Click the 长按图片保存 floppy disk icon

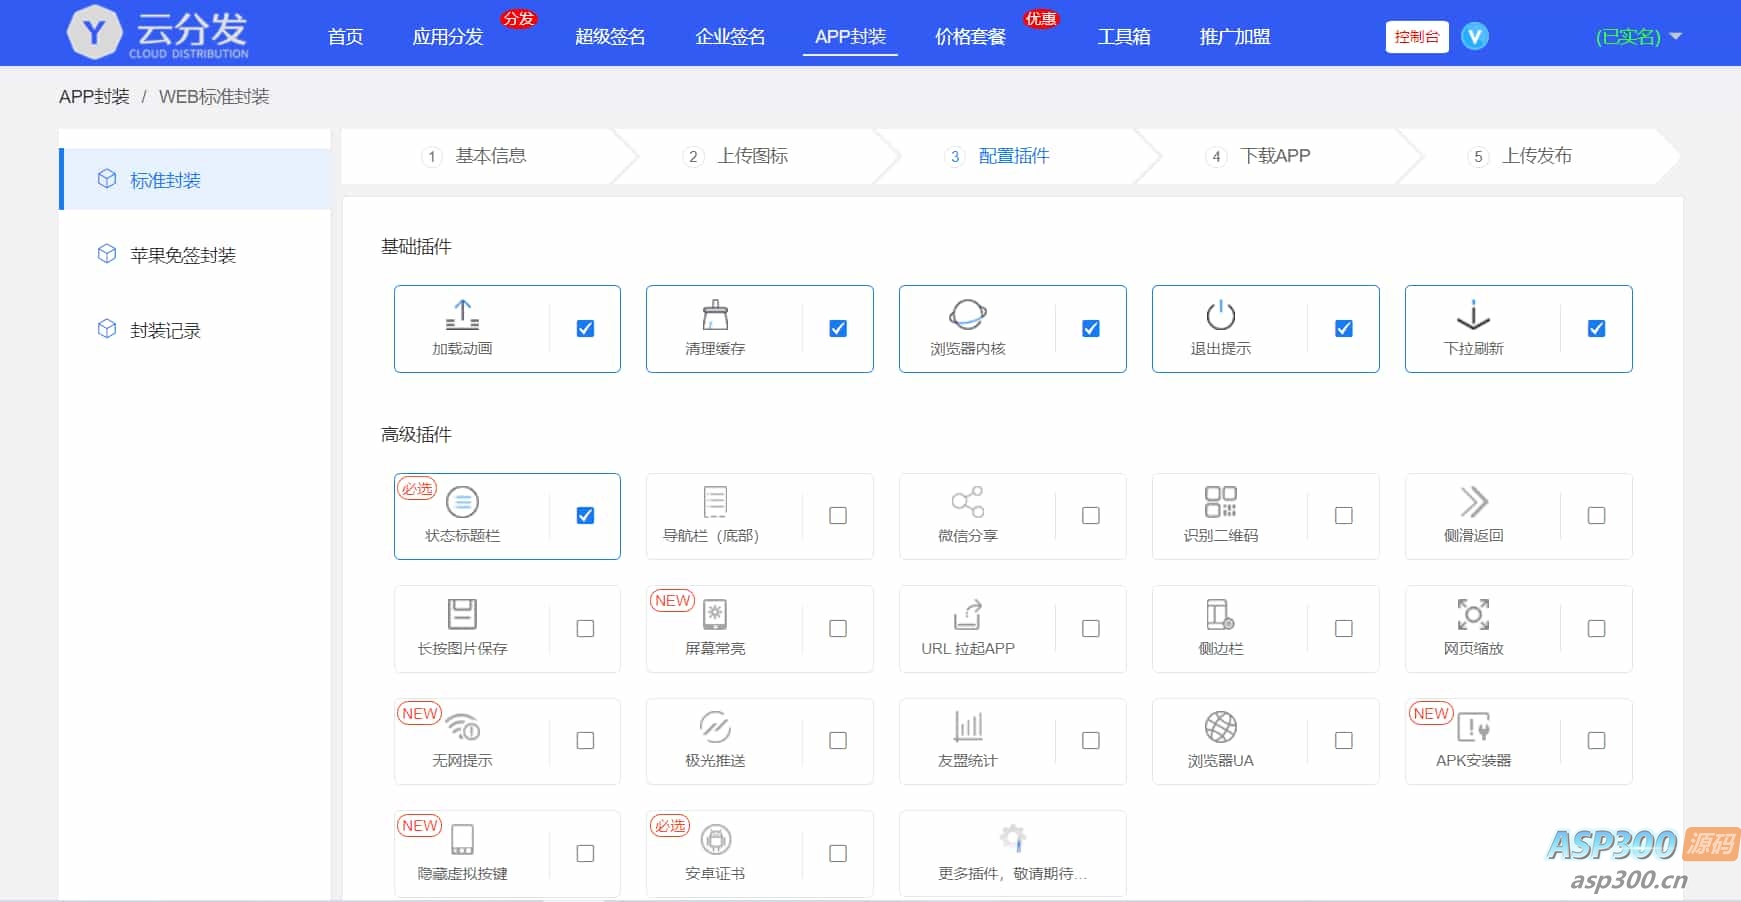tap(462, 614)
